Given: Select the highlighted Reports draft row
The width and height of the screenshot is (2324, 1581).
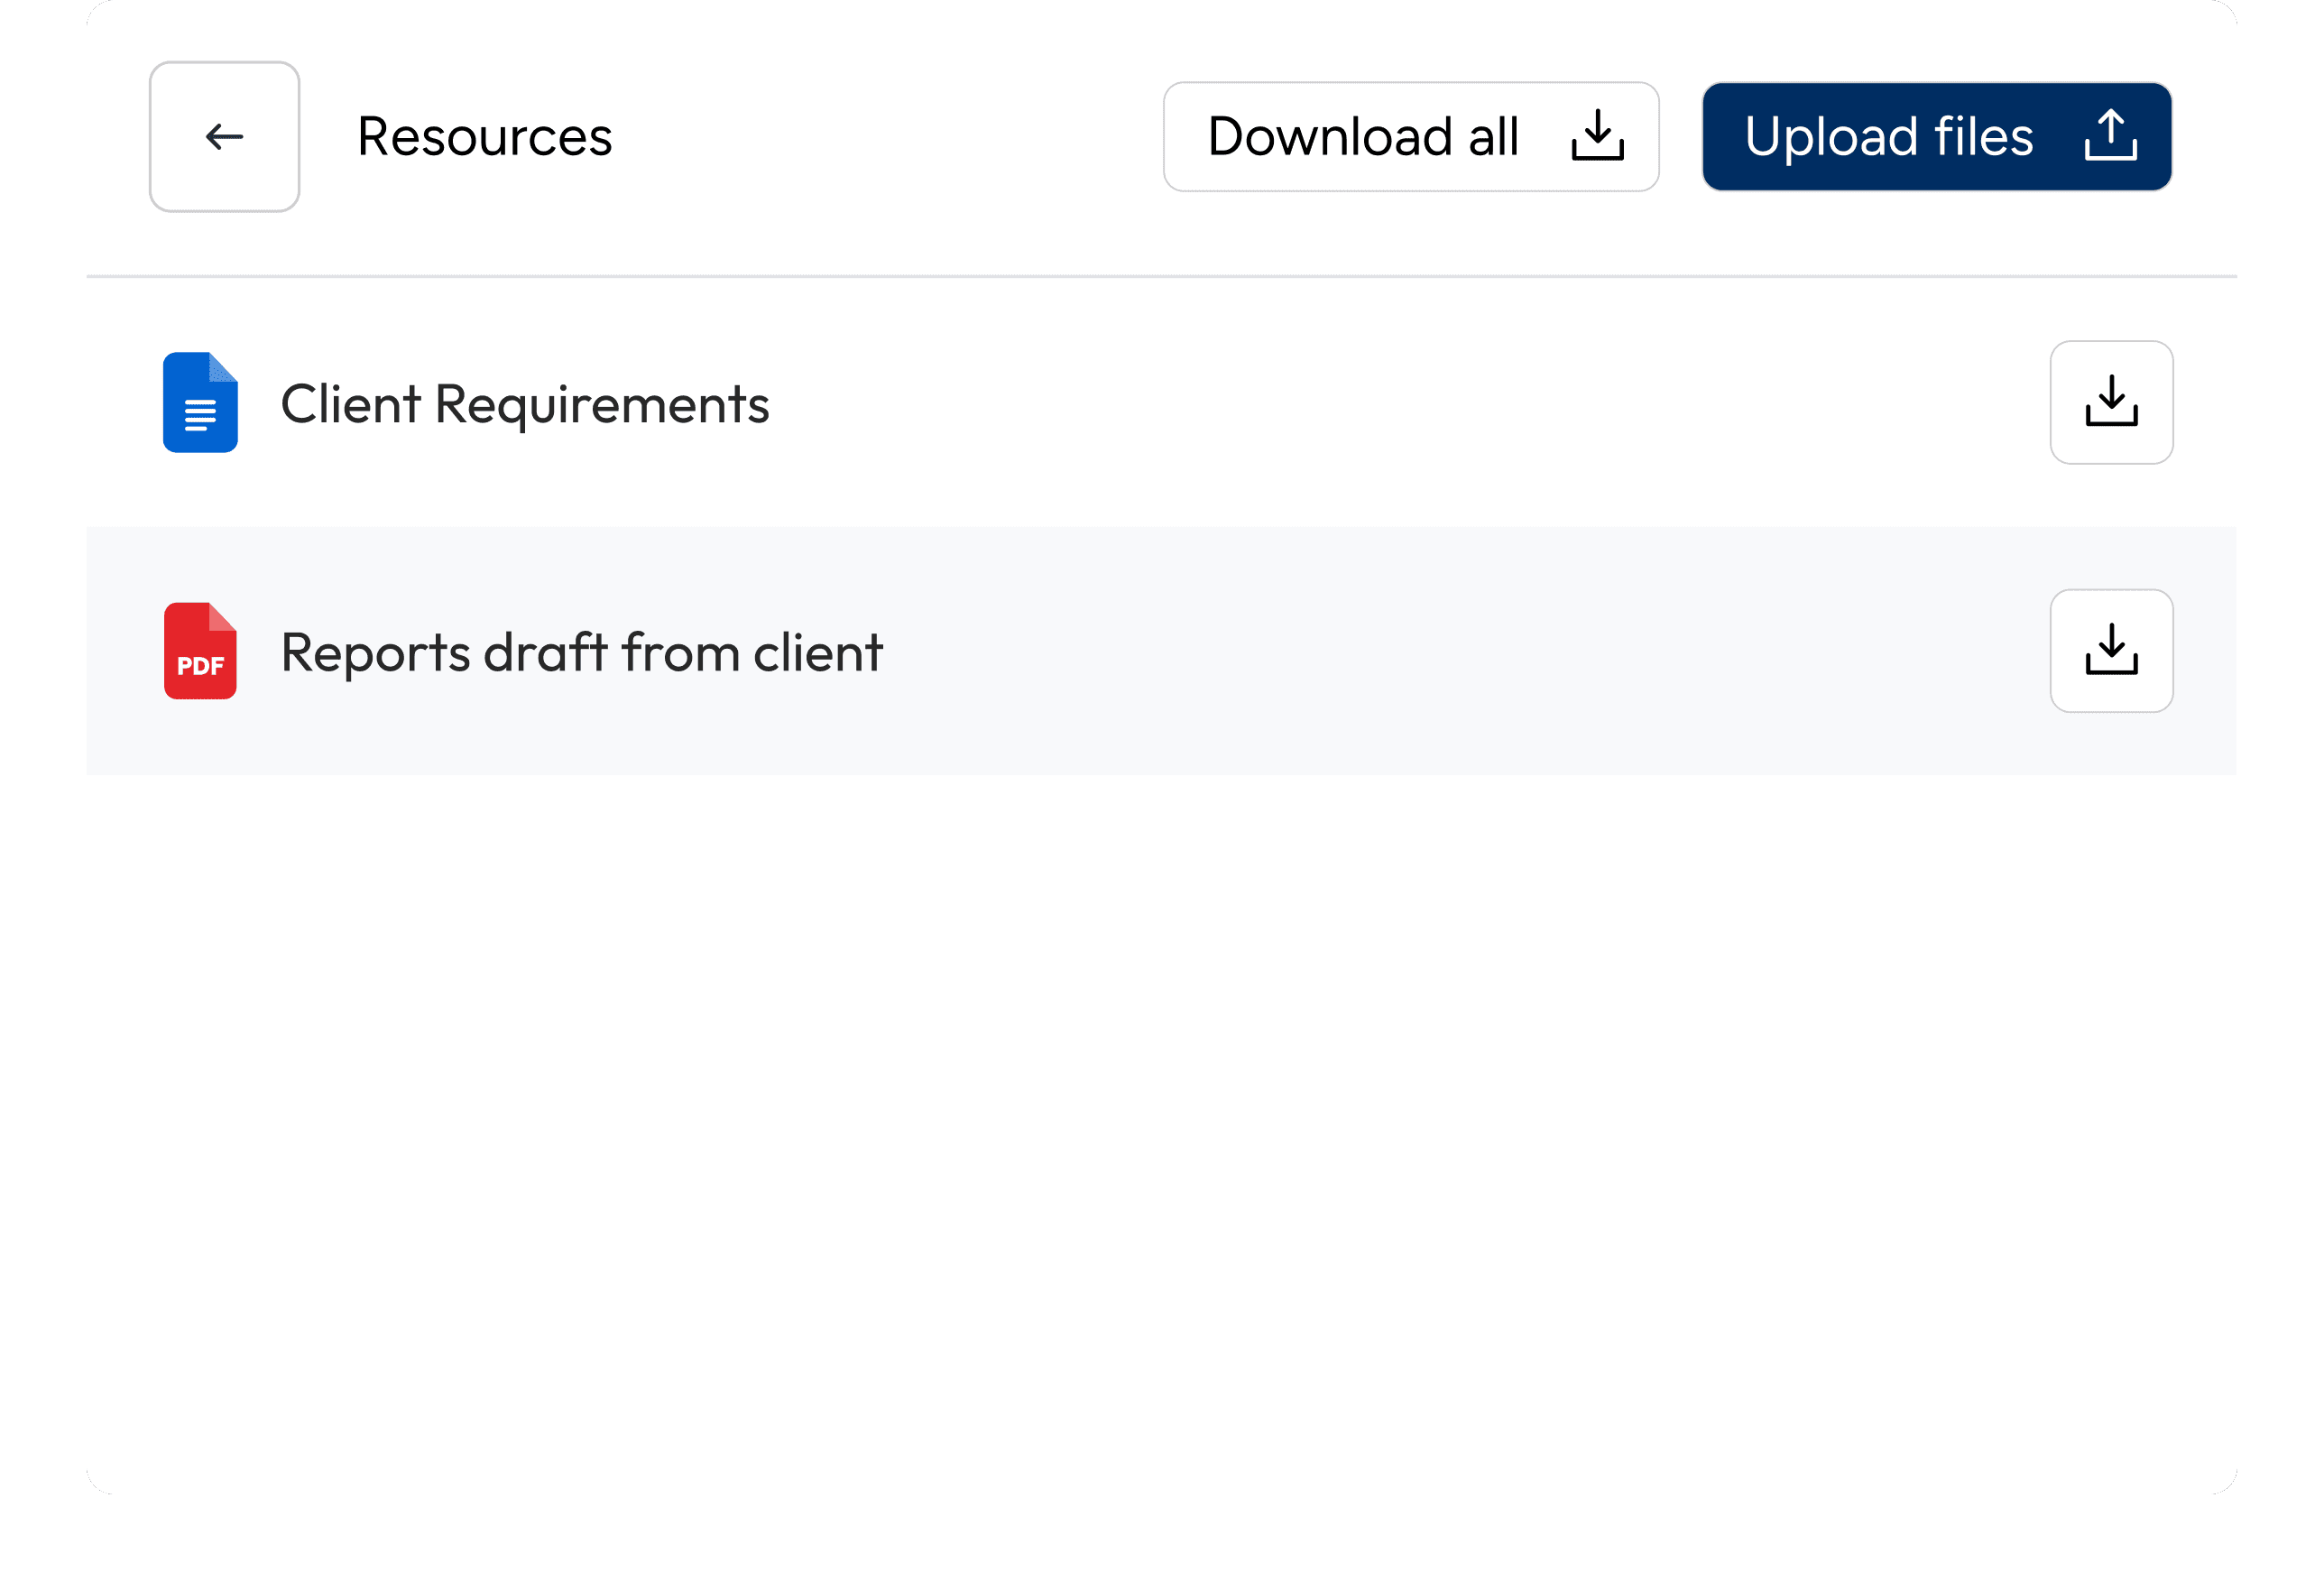Looking at the screenshot, I should point(1161,651).
